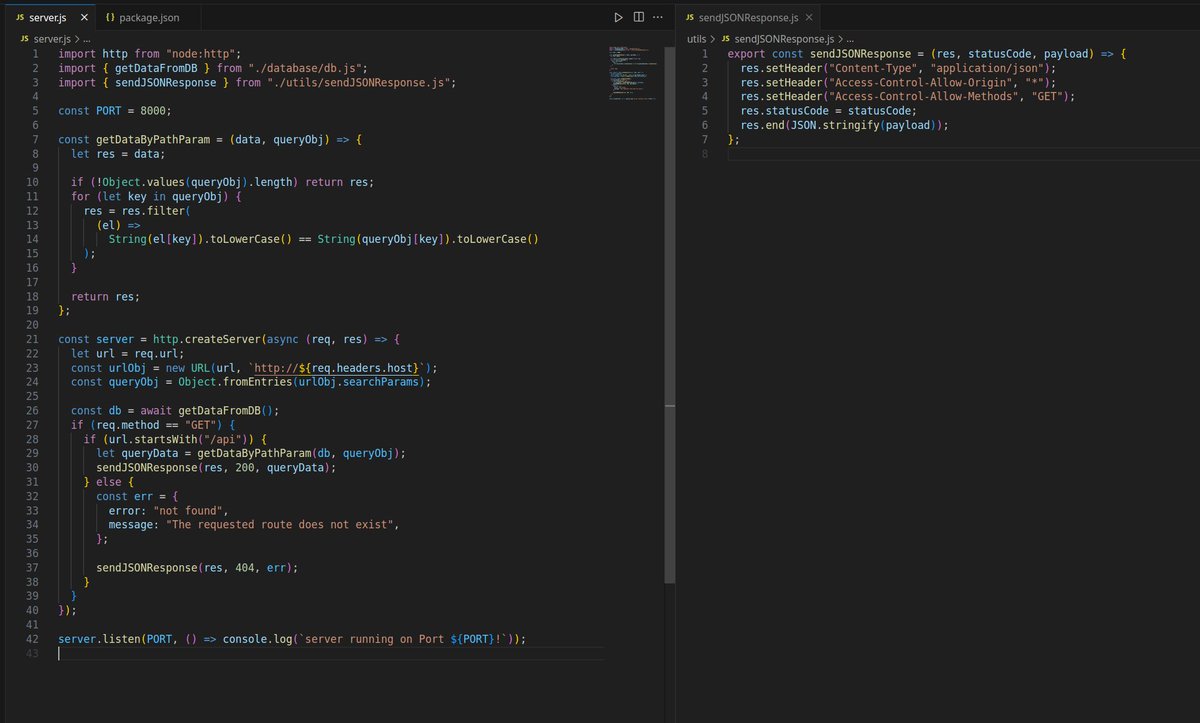1200x723 pixels.
Task: Click the getDataByPathParam definition on line 7
Action: click(x=152, y=139)
